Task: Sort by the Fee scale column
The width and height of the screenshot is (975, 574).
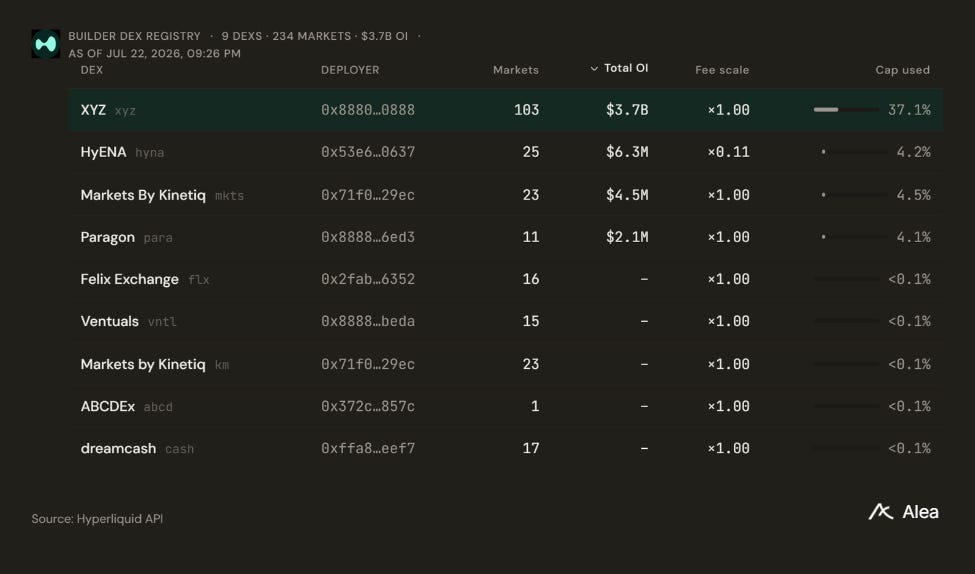Action: 722,70
